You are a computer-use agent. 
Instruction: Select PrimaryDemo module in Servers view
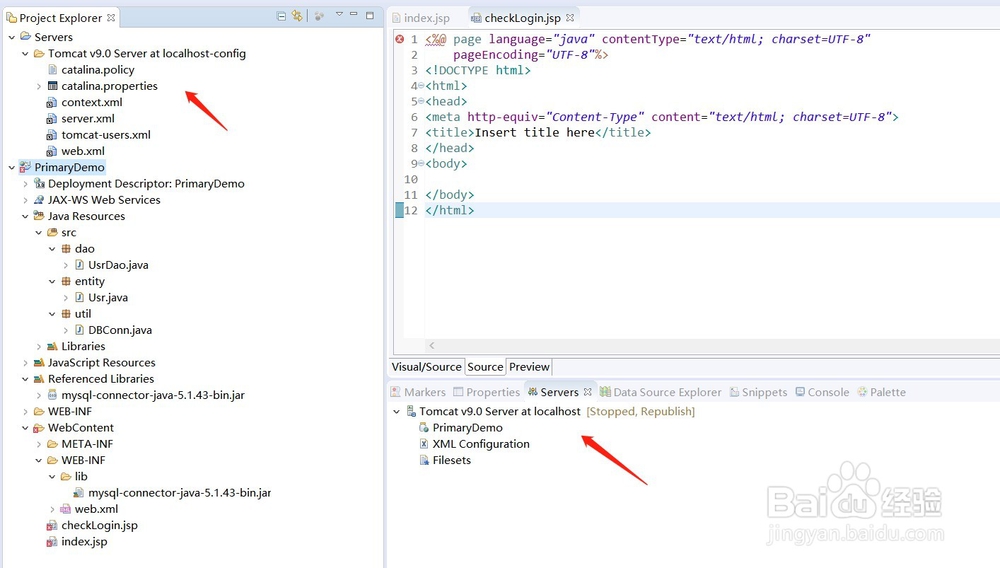pyautogui.click(x=467, y=428)
